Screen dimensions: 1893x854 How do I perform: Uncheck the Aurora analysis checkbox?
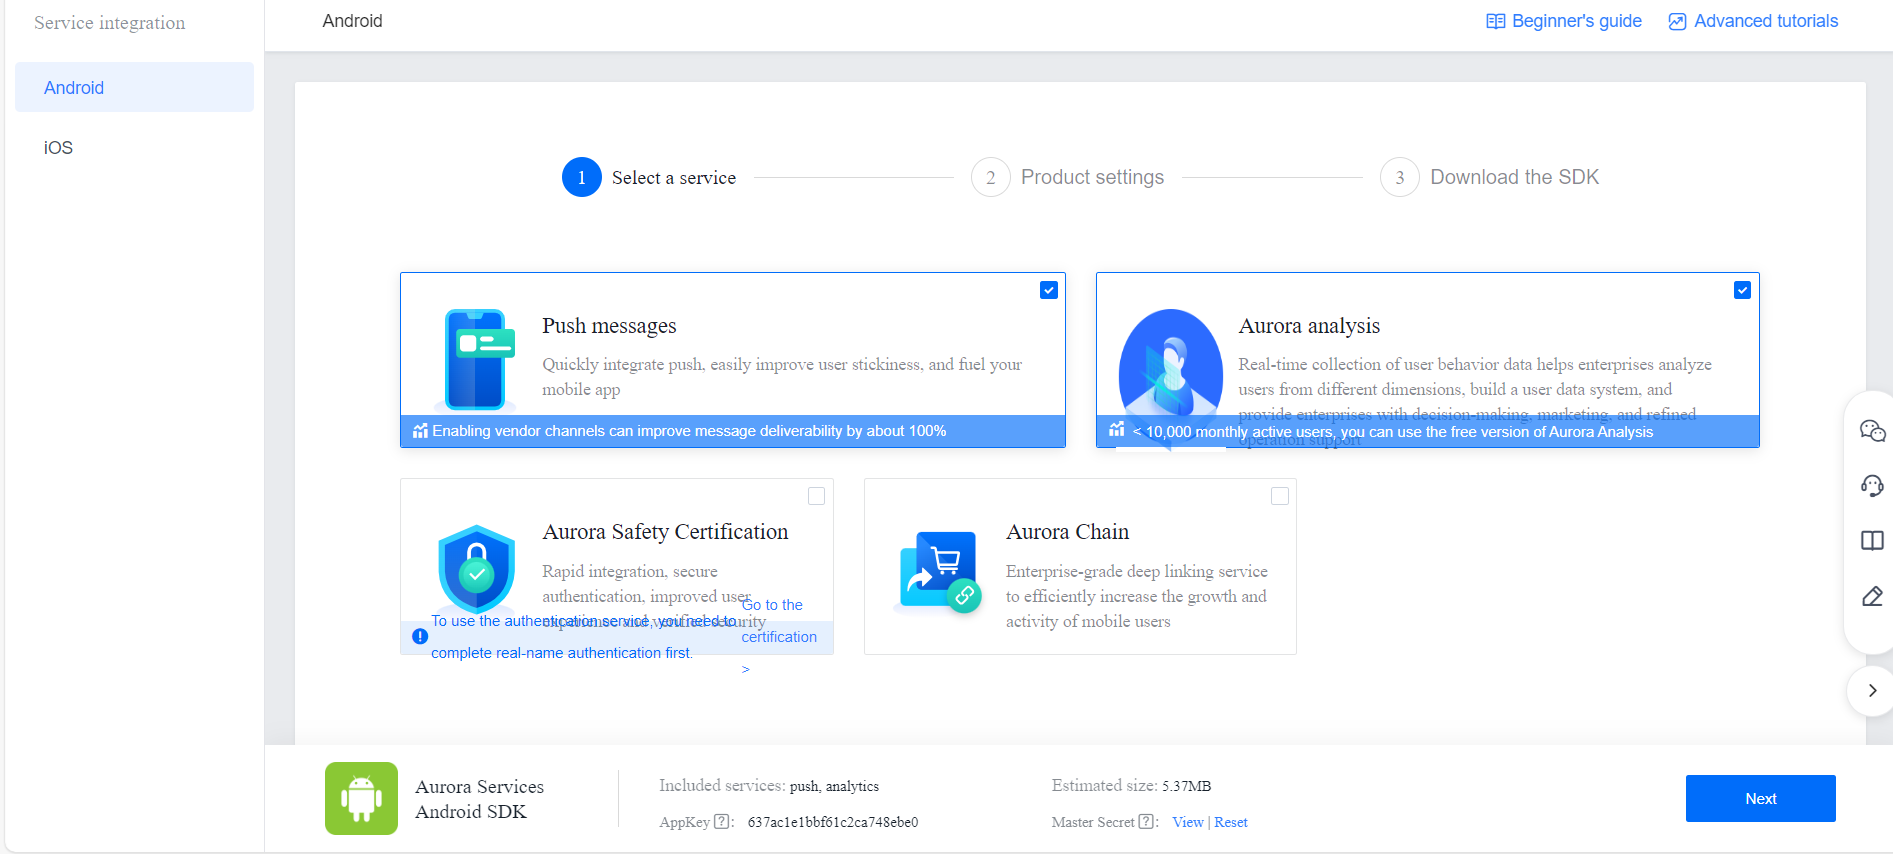[1742, 290]
